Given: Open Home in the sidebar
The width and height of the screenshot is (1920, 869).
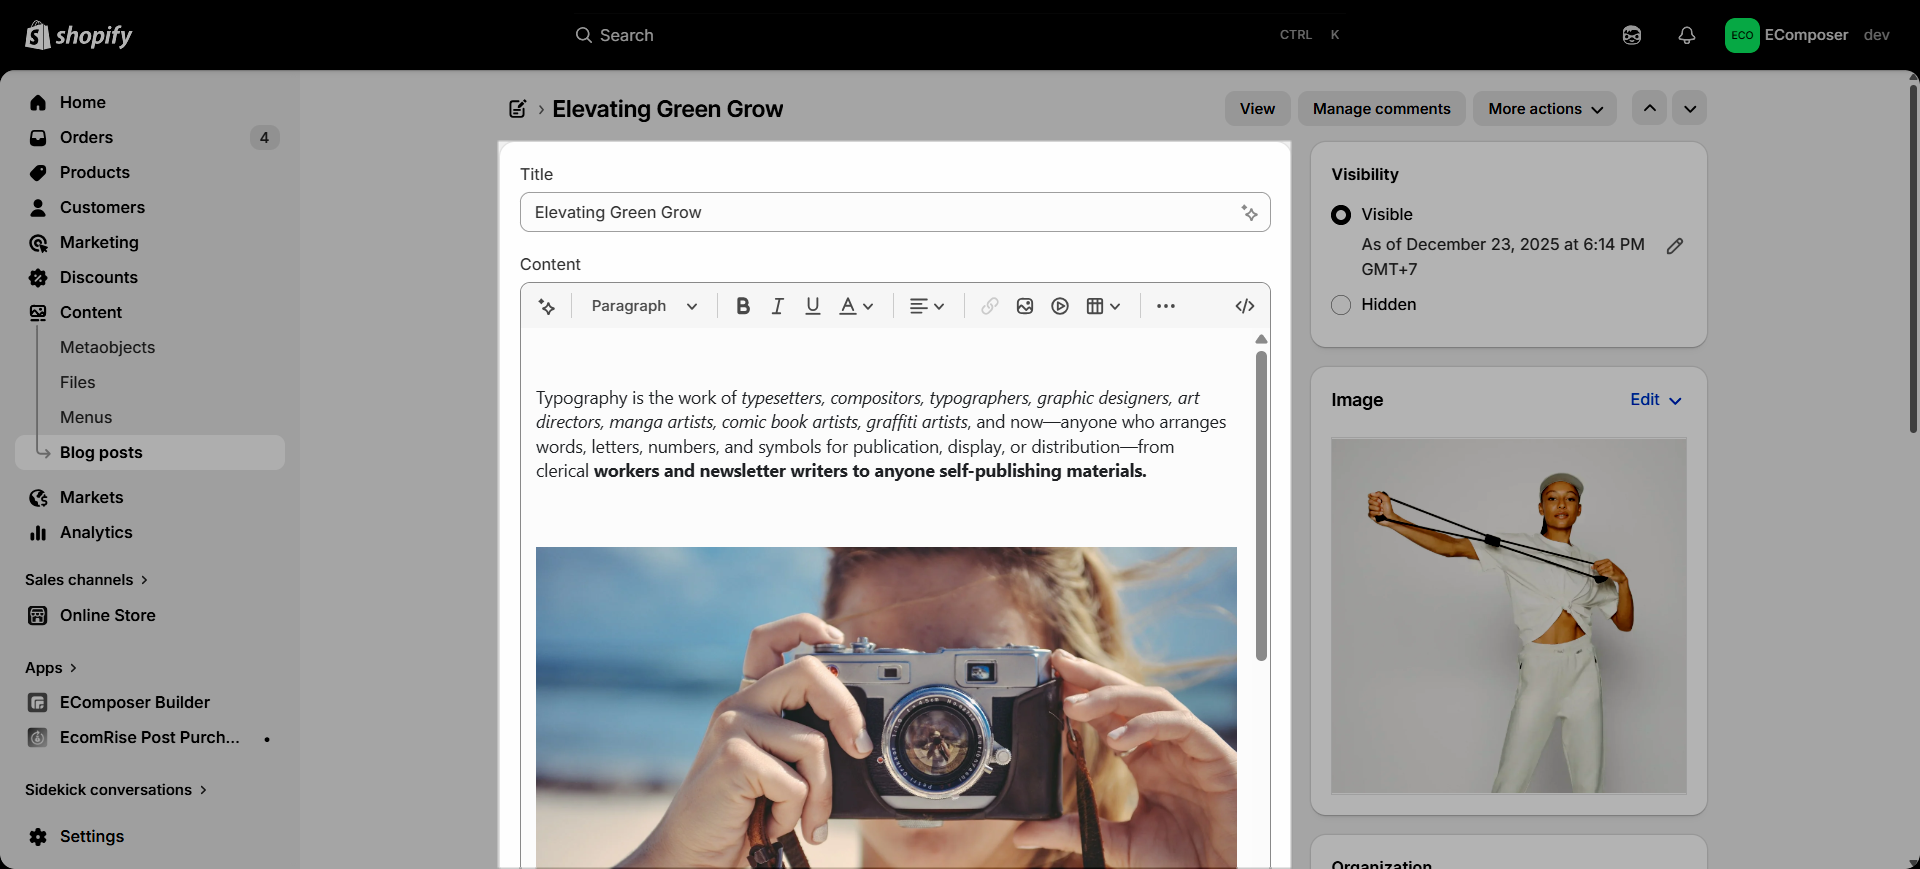Looking at the screenshot, I should coord(150,102).
